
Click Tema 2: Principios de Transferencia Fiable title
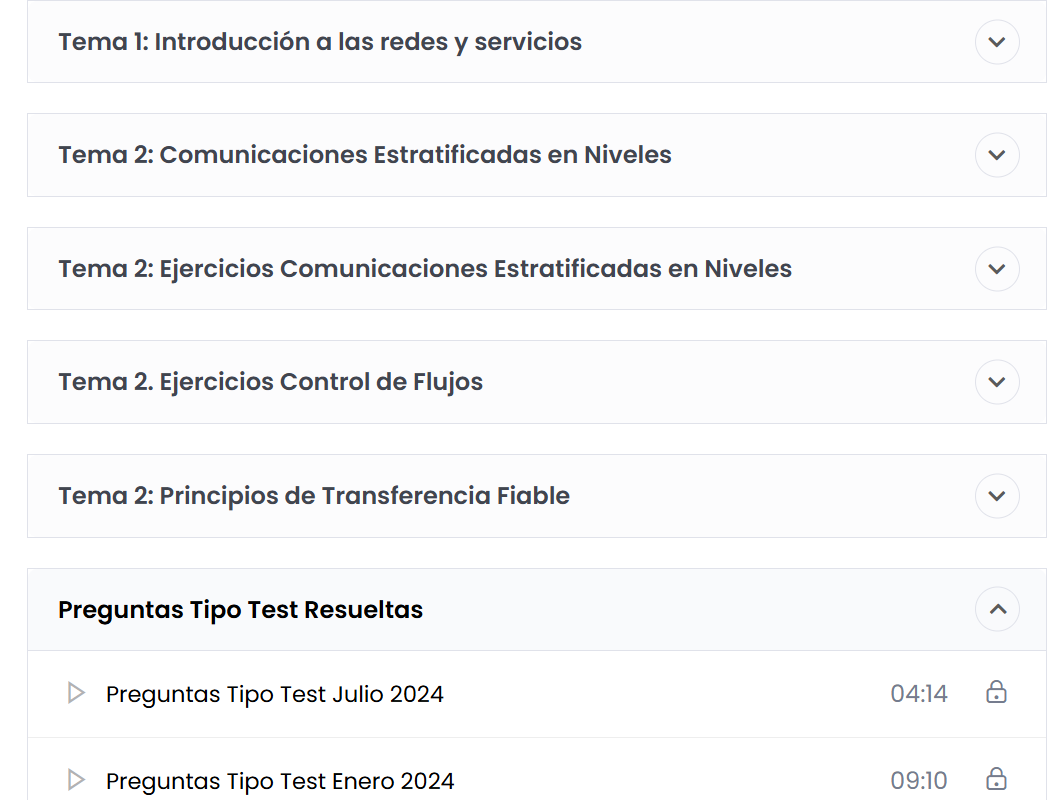click(x=314, y=496)
